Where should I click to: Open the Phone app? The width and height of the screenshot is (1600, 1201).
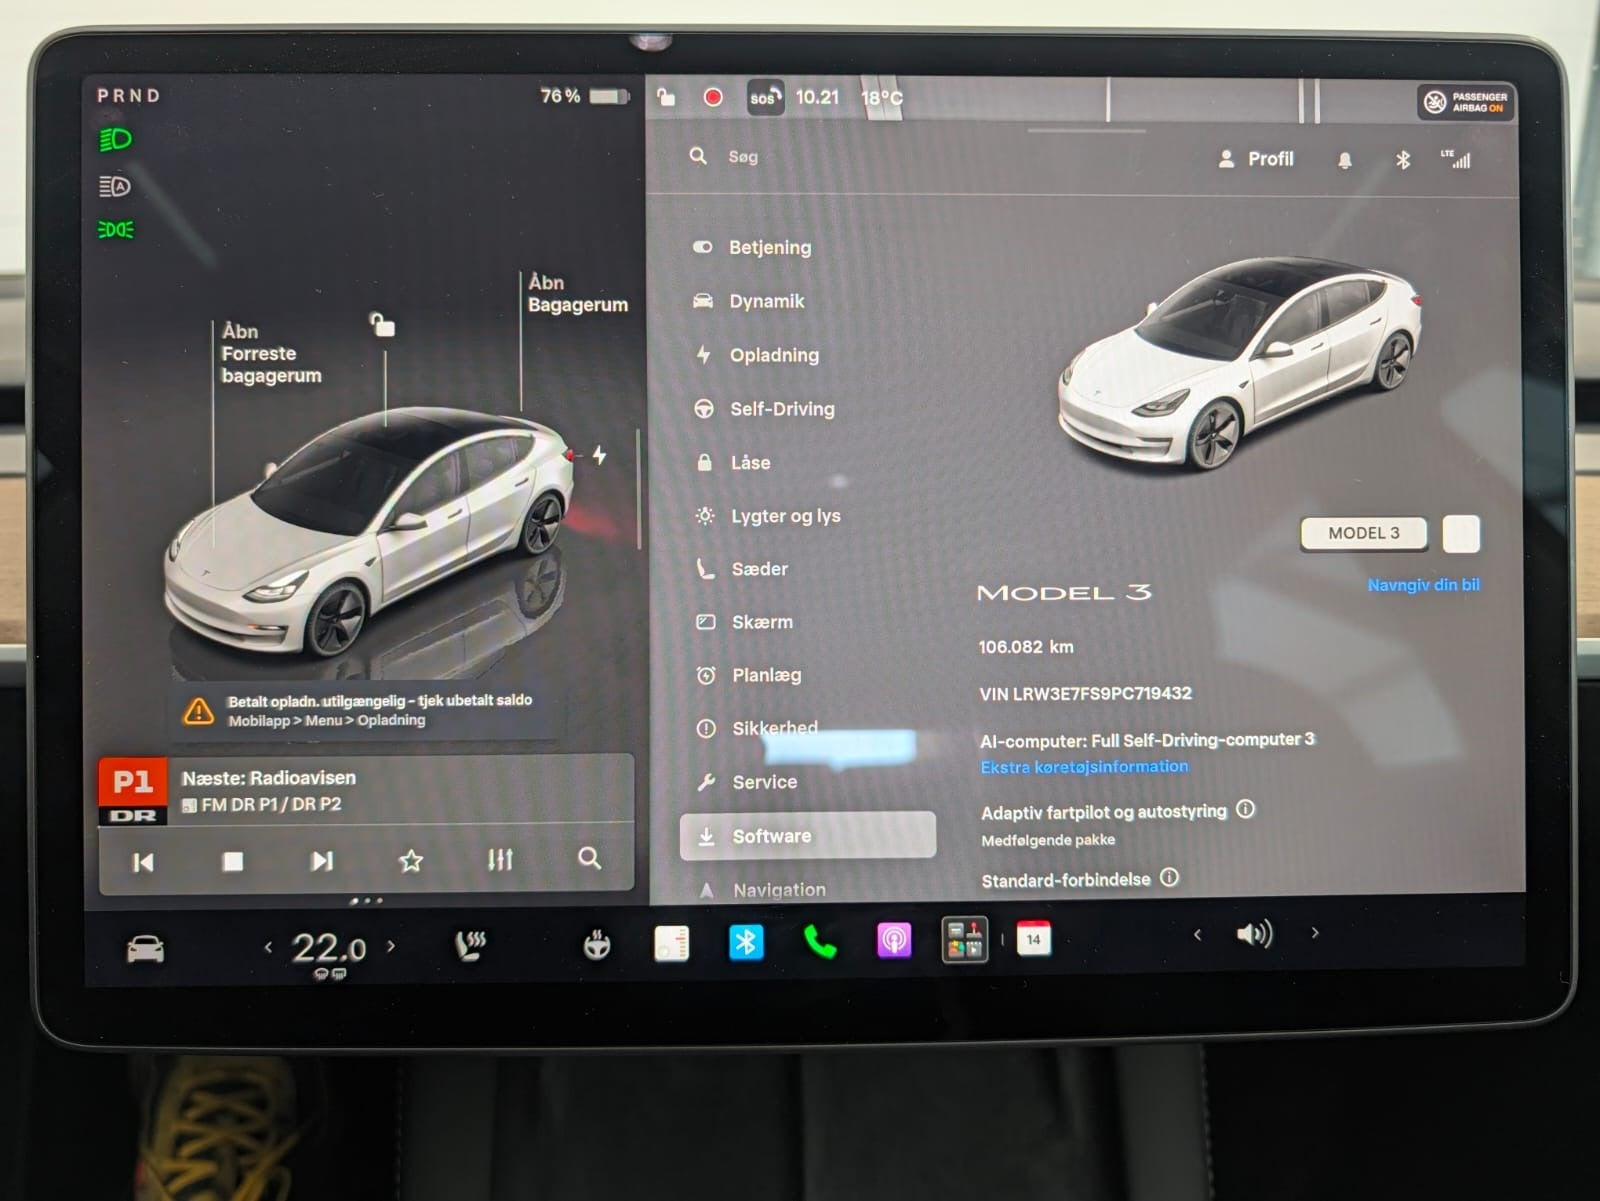pyautogui.click(x=820, y=941)
